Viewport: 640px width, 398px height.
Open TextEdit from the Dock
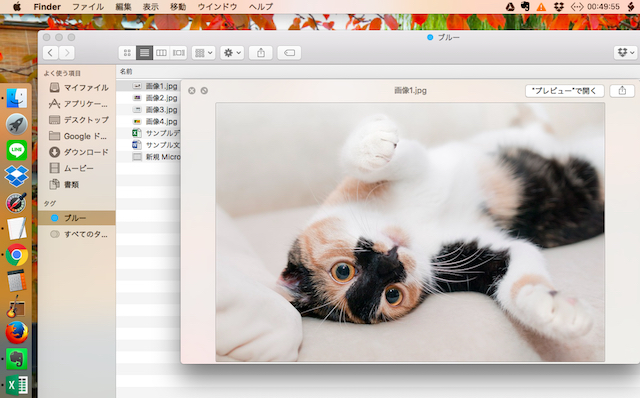(x=17, y=229)
